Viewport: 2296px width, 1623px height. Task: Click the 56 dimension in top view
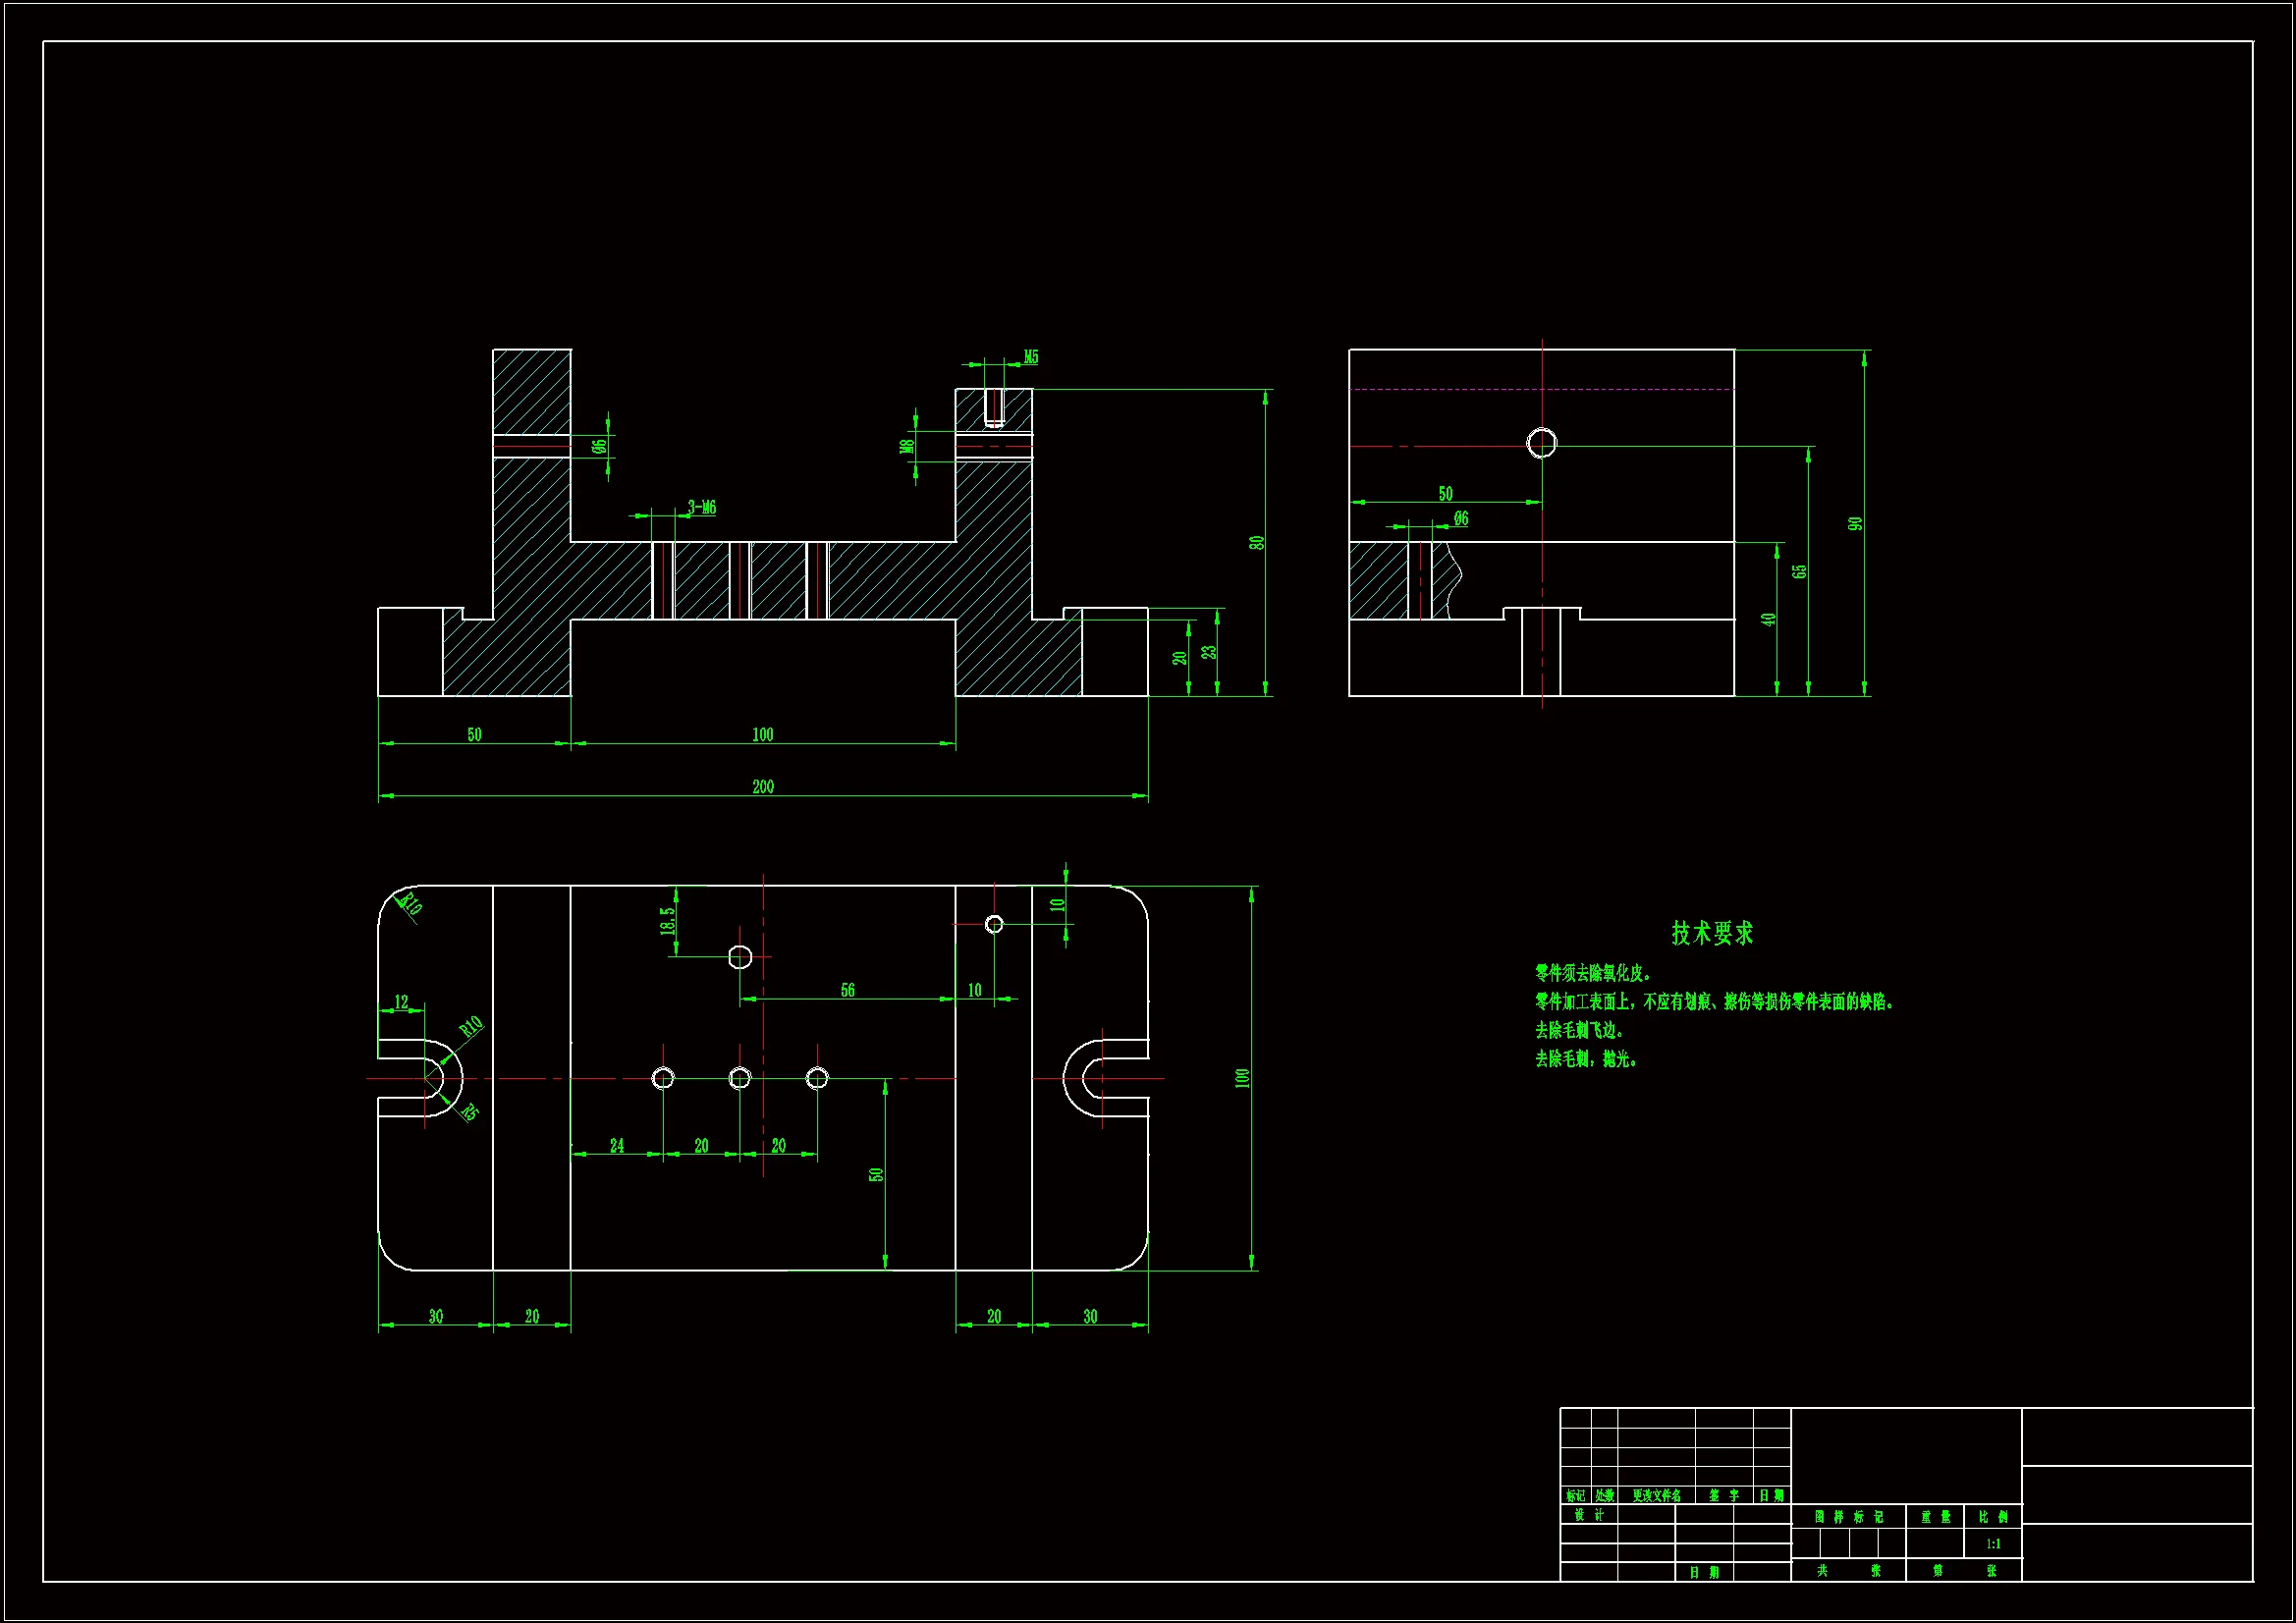[x=848, y=990]
